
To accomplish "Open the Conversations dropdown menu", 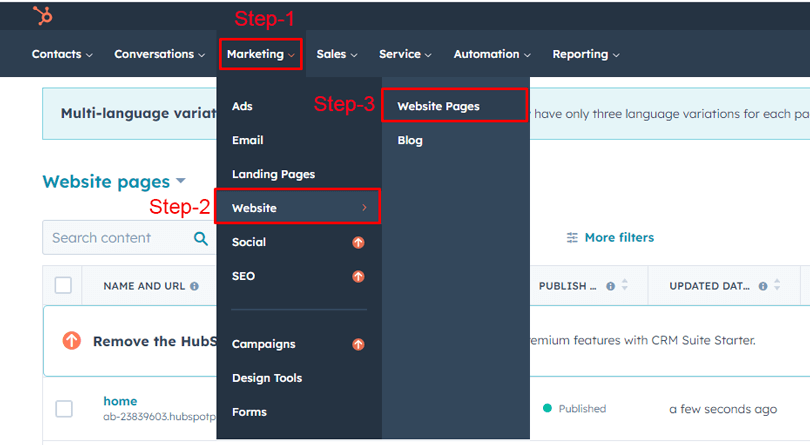I will tap(160, 54).
